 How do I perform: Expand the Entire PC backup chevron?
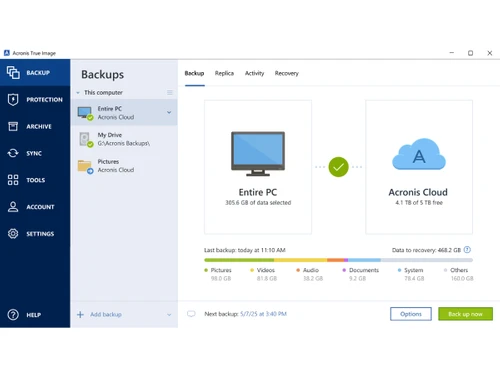tap(169, 112)
